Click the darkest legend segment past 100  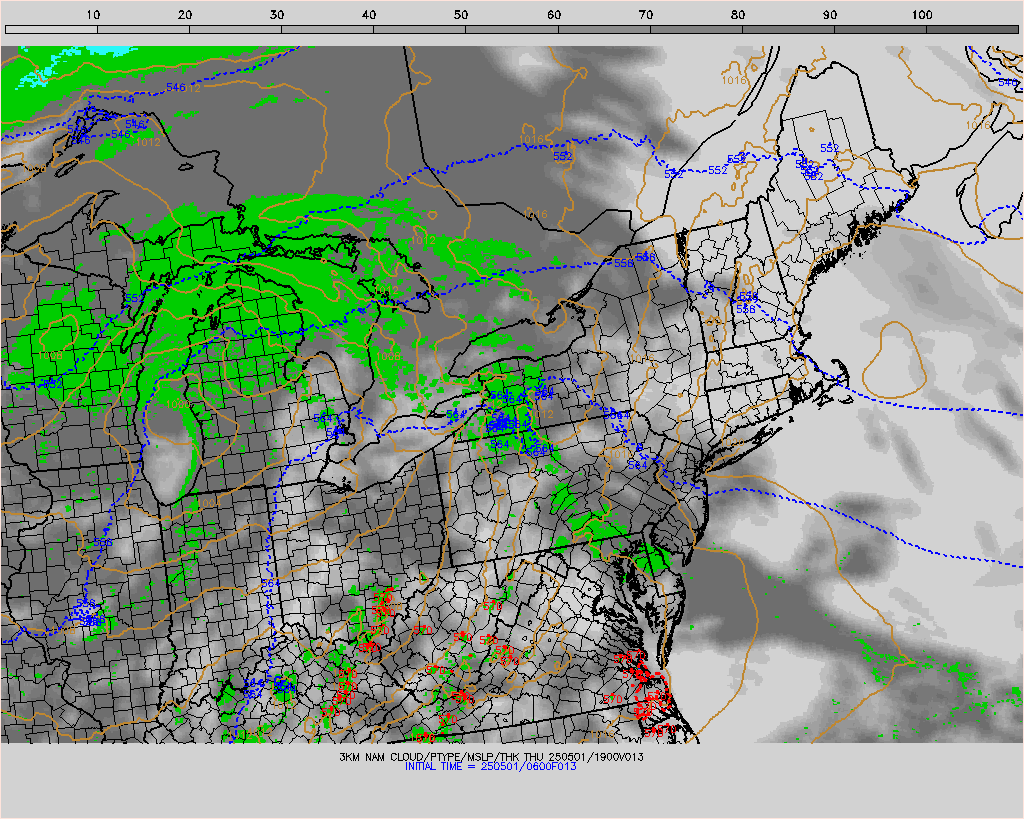972,29
